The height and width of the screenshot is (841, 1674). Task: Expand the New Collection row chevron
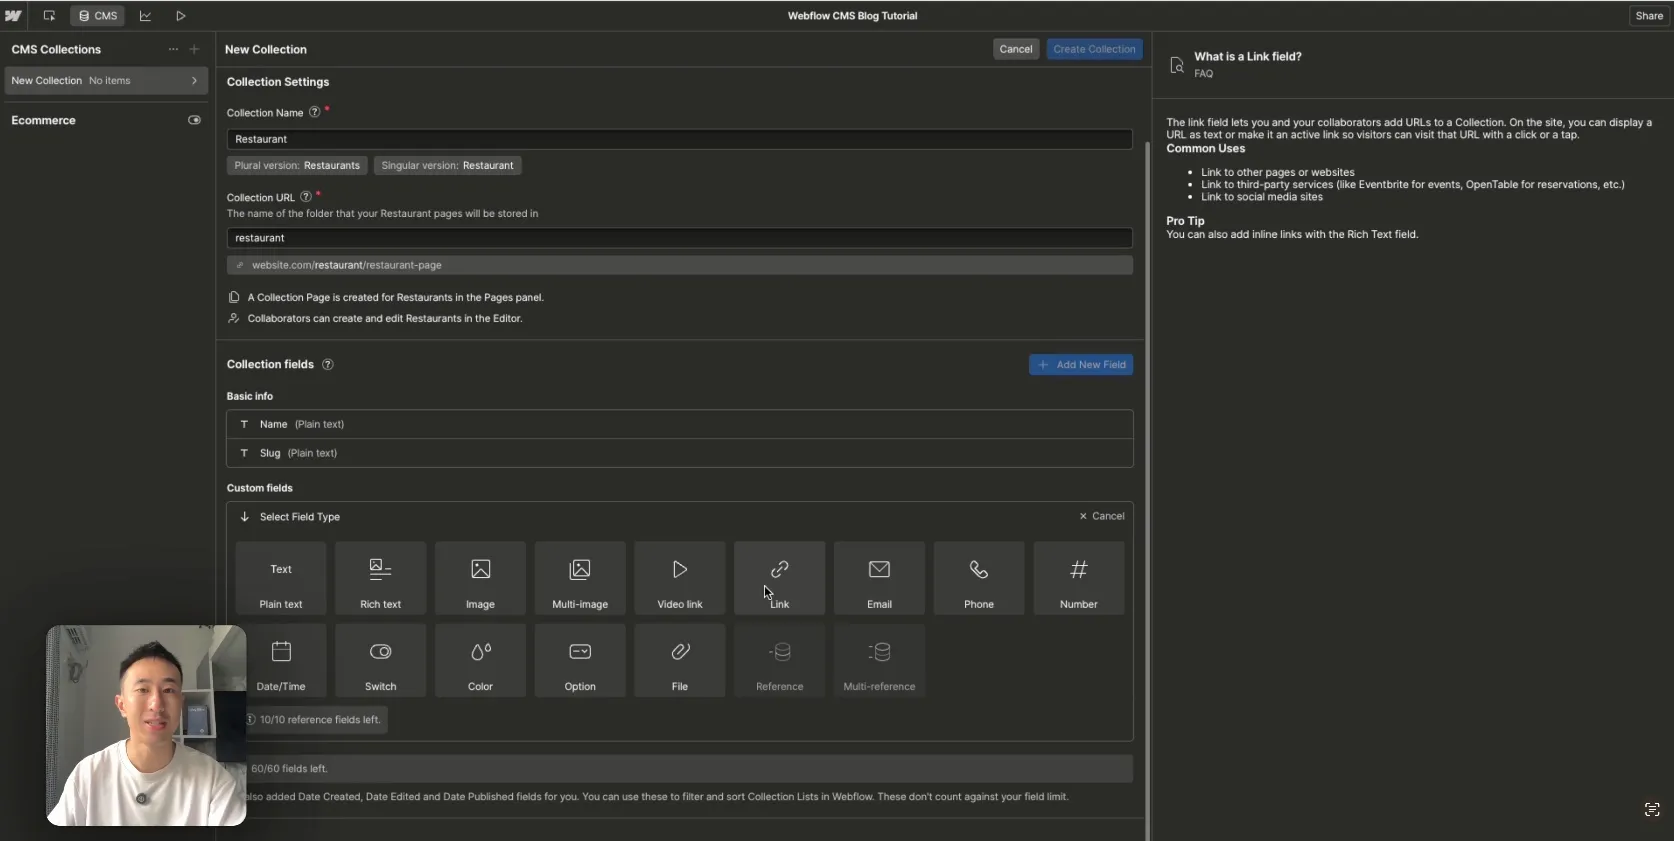[194, 81]
